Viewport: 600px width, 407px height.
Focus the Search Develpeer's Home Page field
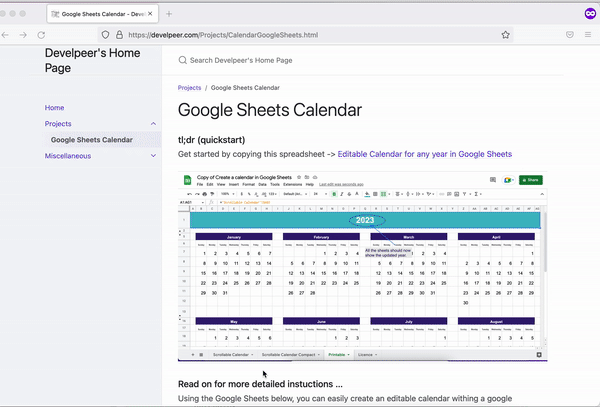click(x=241, y=60)
